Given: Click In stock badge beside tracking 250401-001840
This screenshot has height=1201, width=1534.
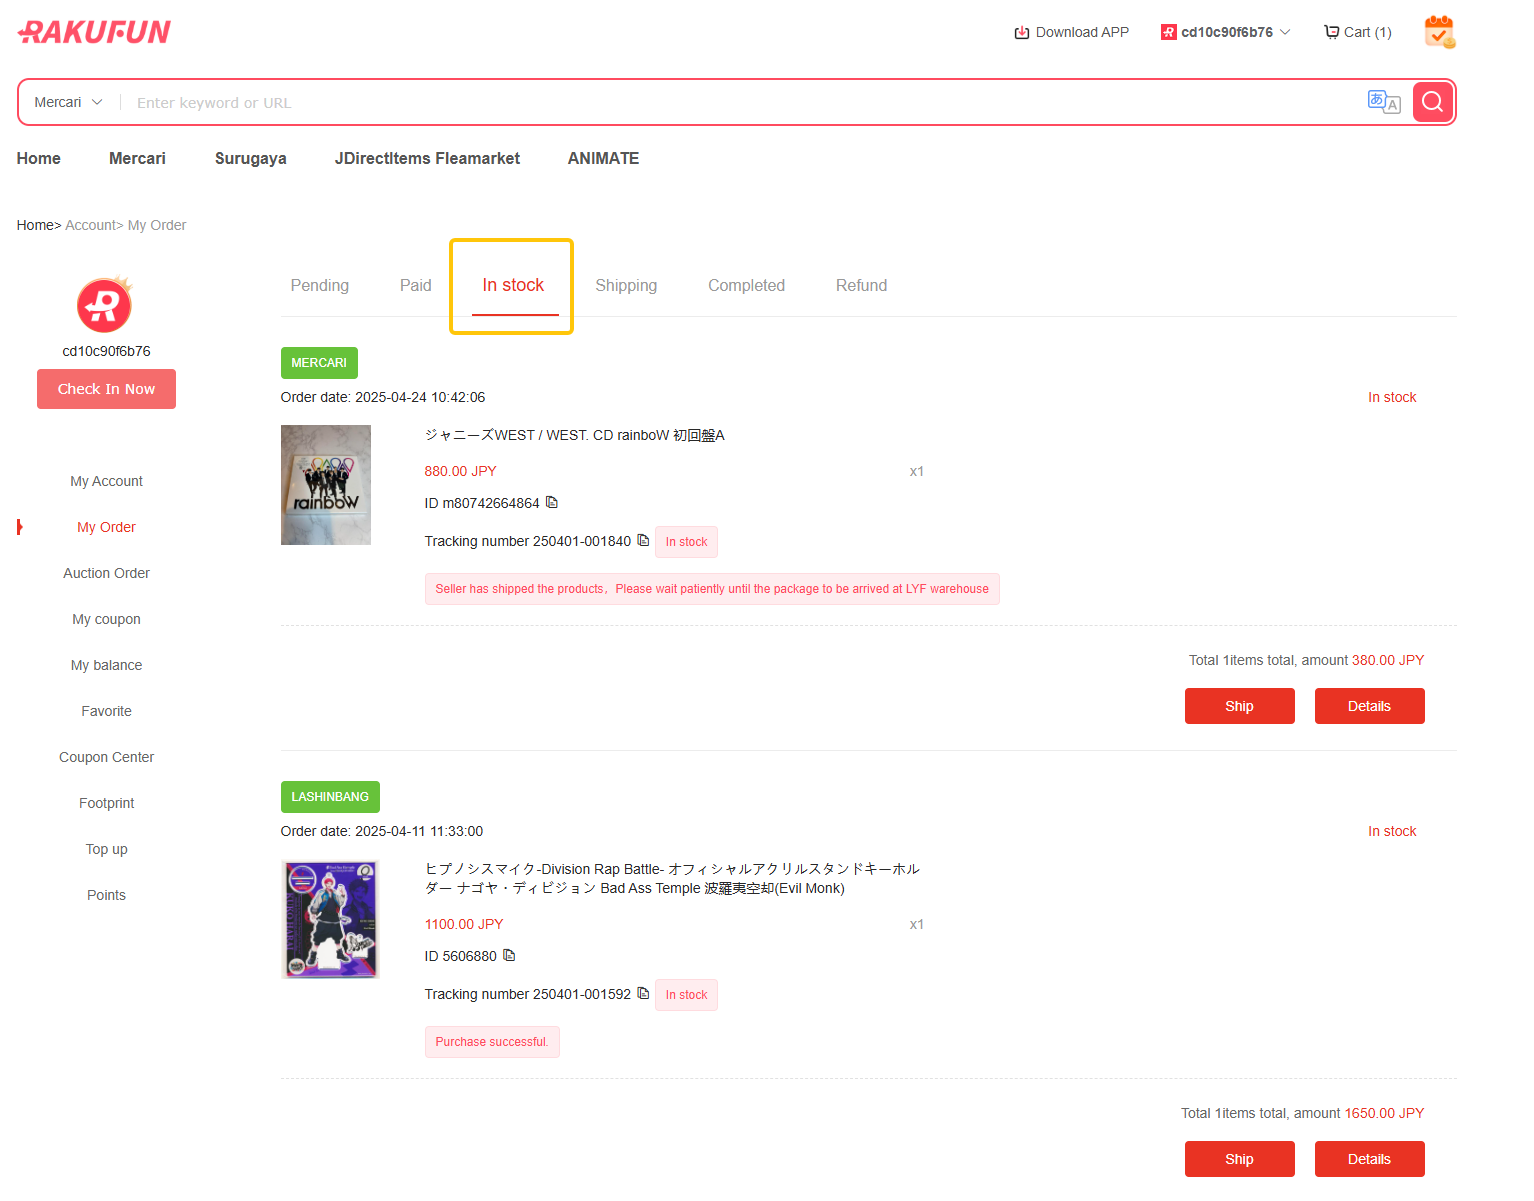Looking at the screenshot, I should pos(686,542).
